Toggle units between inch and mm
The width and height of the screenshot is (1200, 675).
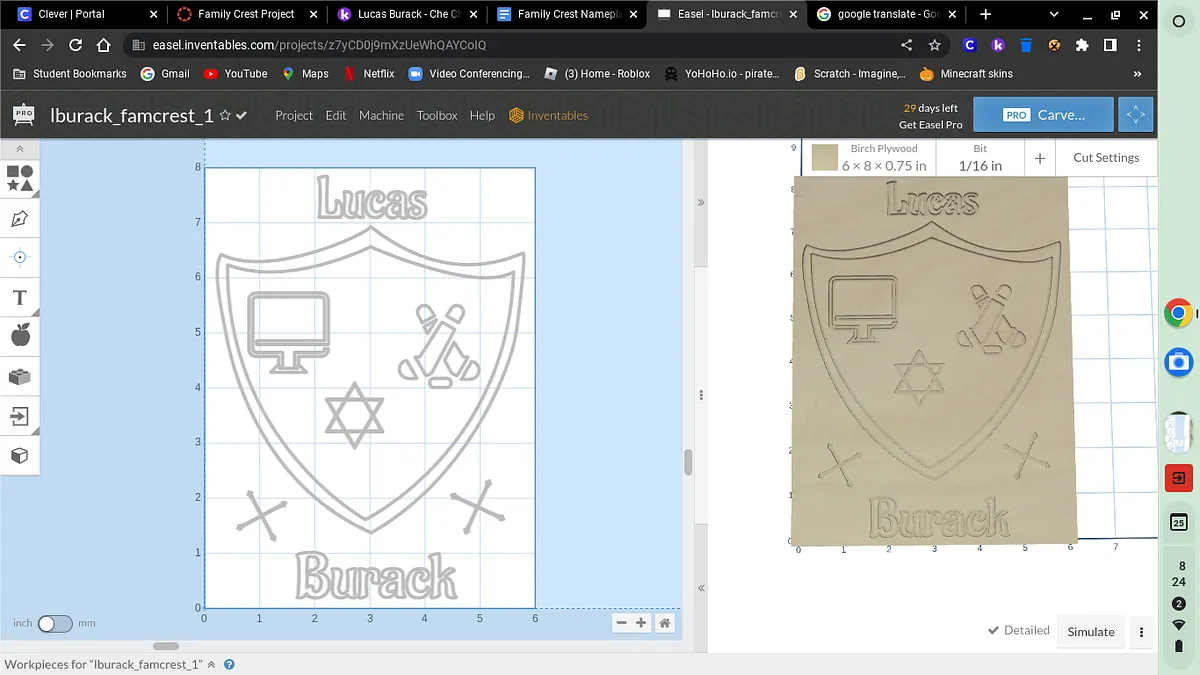(x=55, y=623)
